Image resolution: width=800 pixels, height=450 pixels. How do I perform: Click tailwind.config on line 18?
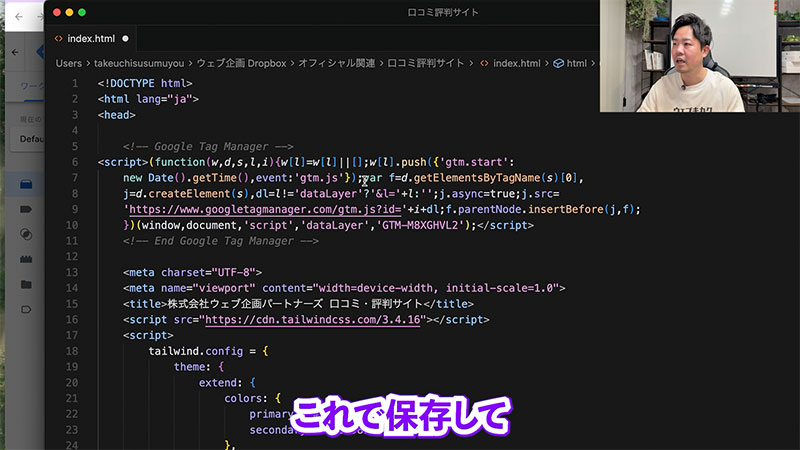[x=195, y=351]
